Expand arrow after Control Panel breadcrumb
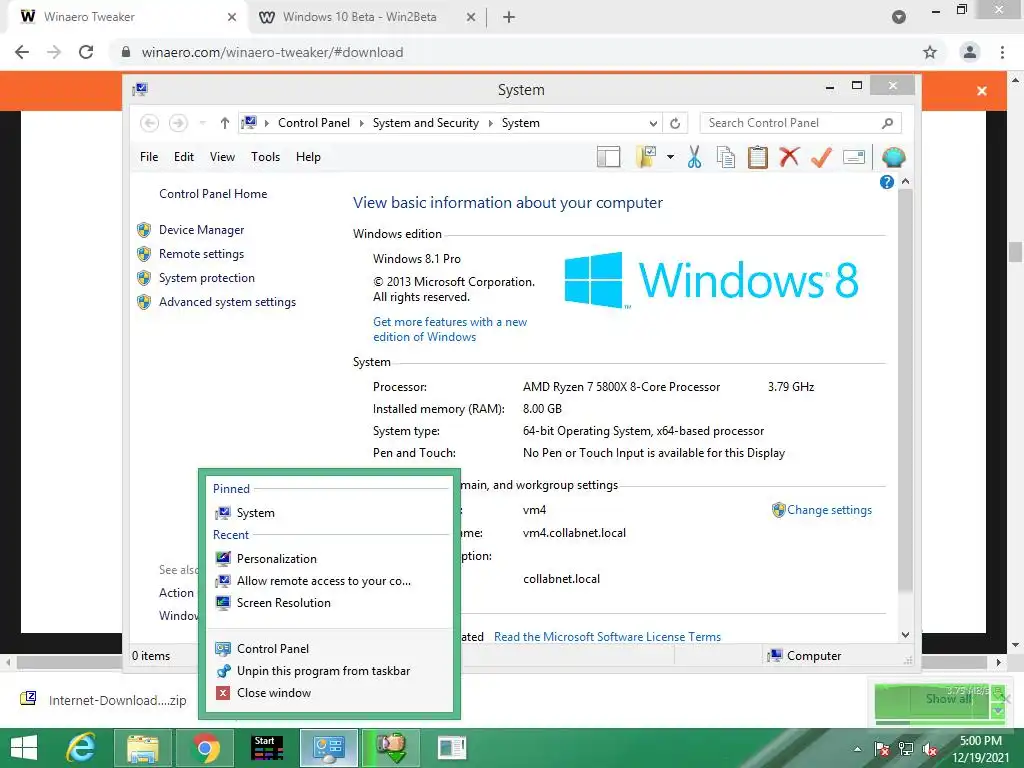 pos(361,123)
